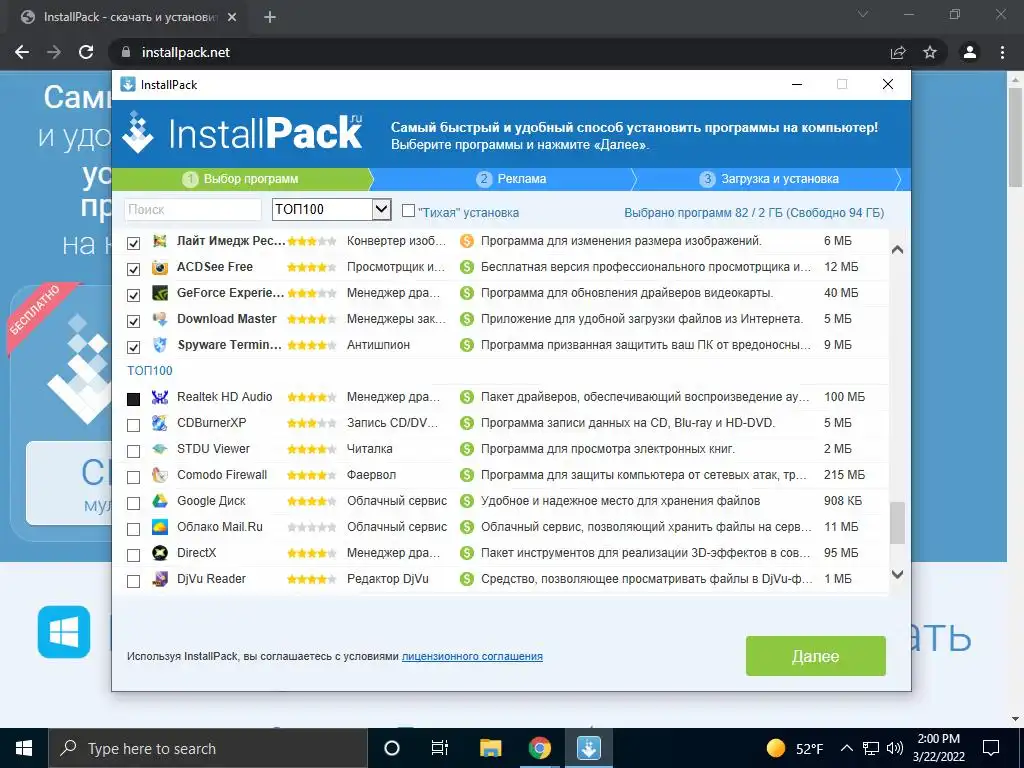Click the InstallPack title bar logo icon
1024x768 pixels.
click(x=128, y=84)
